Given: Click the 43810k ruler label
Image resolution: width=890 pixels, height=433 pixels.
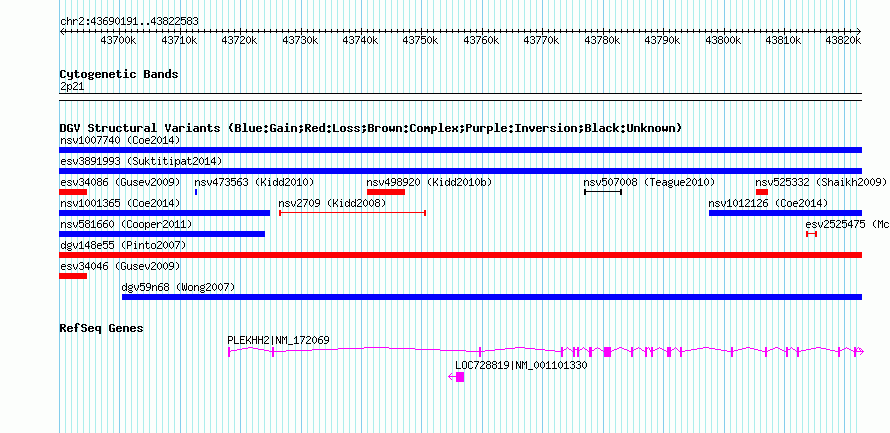Looking at the screenshot, I should pyautogui.click(x=783, y=40).
